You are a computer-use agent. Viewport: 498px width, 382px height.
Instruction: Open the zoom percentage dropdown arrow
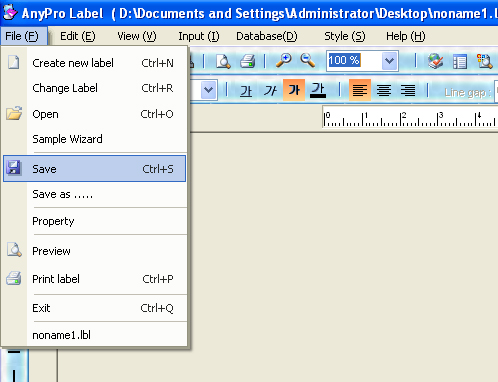coord(389,61)
